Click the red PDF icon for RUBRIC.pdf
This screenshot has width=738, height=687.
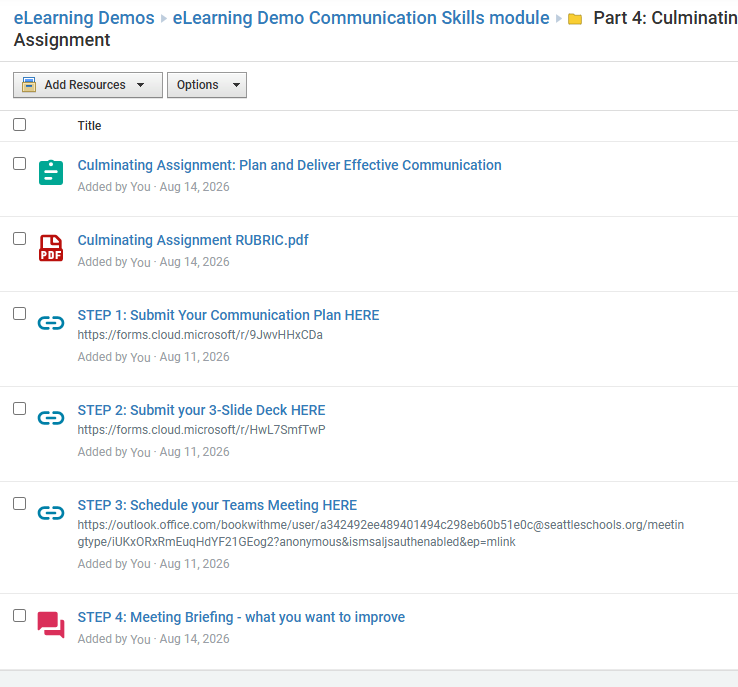tap(51, 248)
